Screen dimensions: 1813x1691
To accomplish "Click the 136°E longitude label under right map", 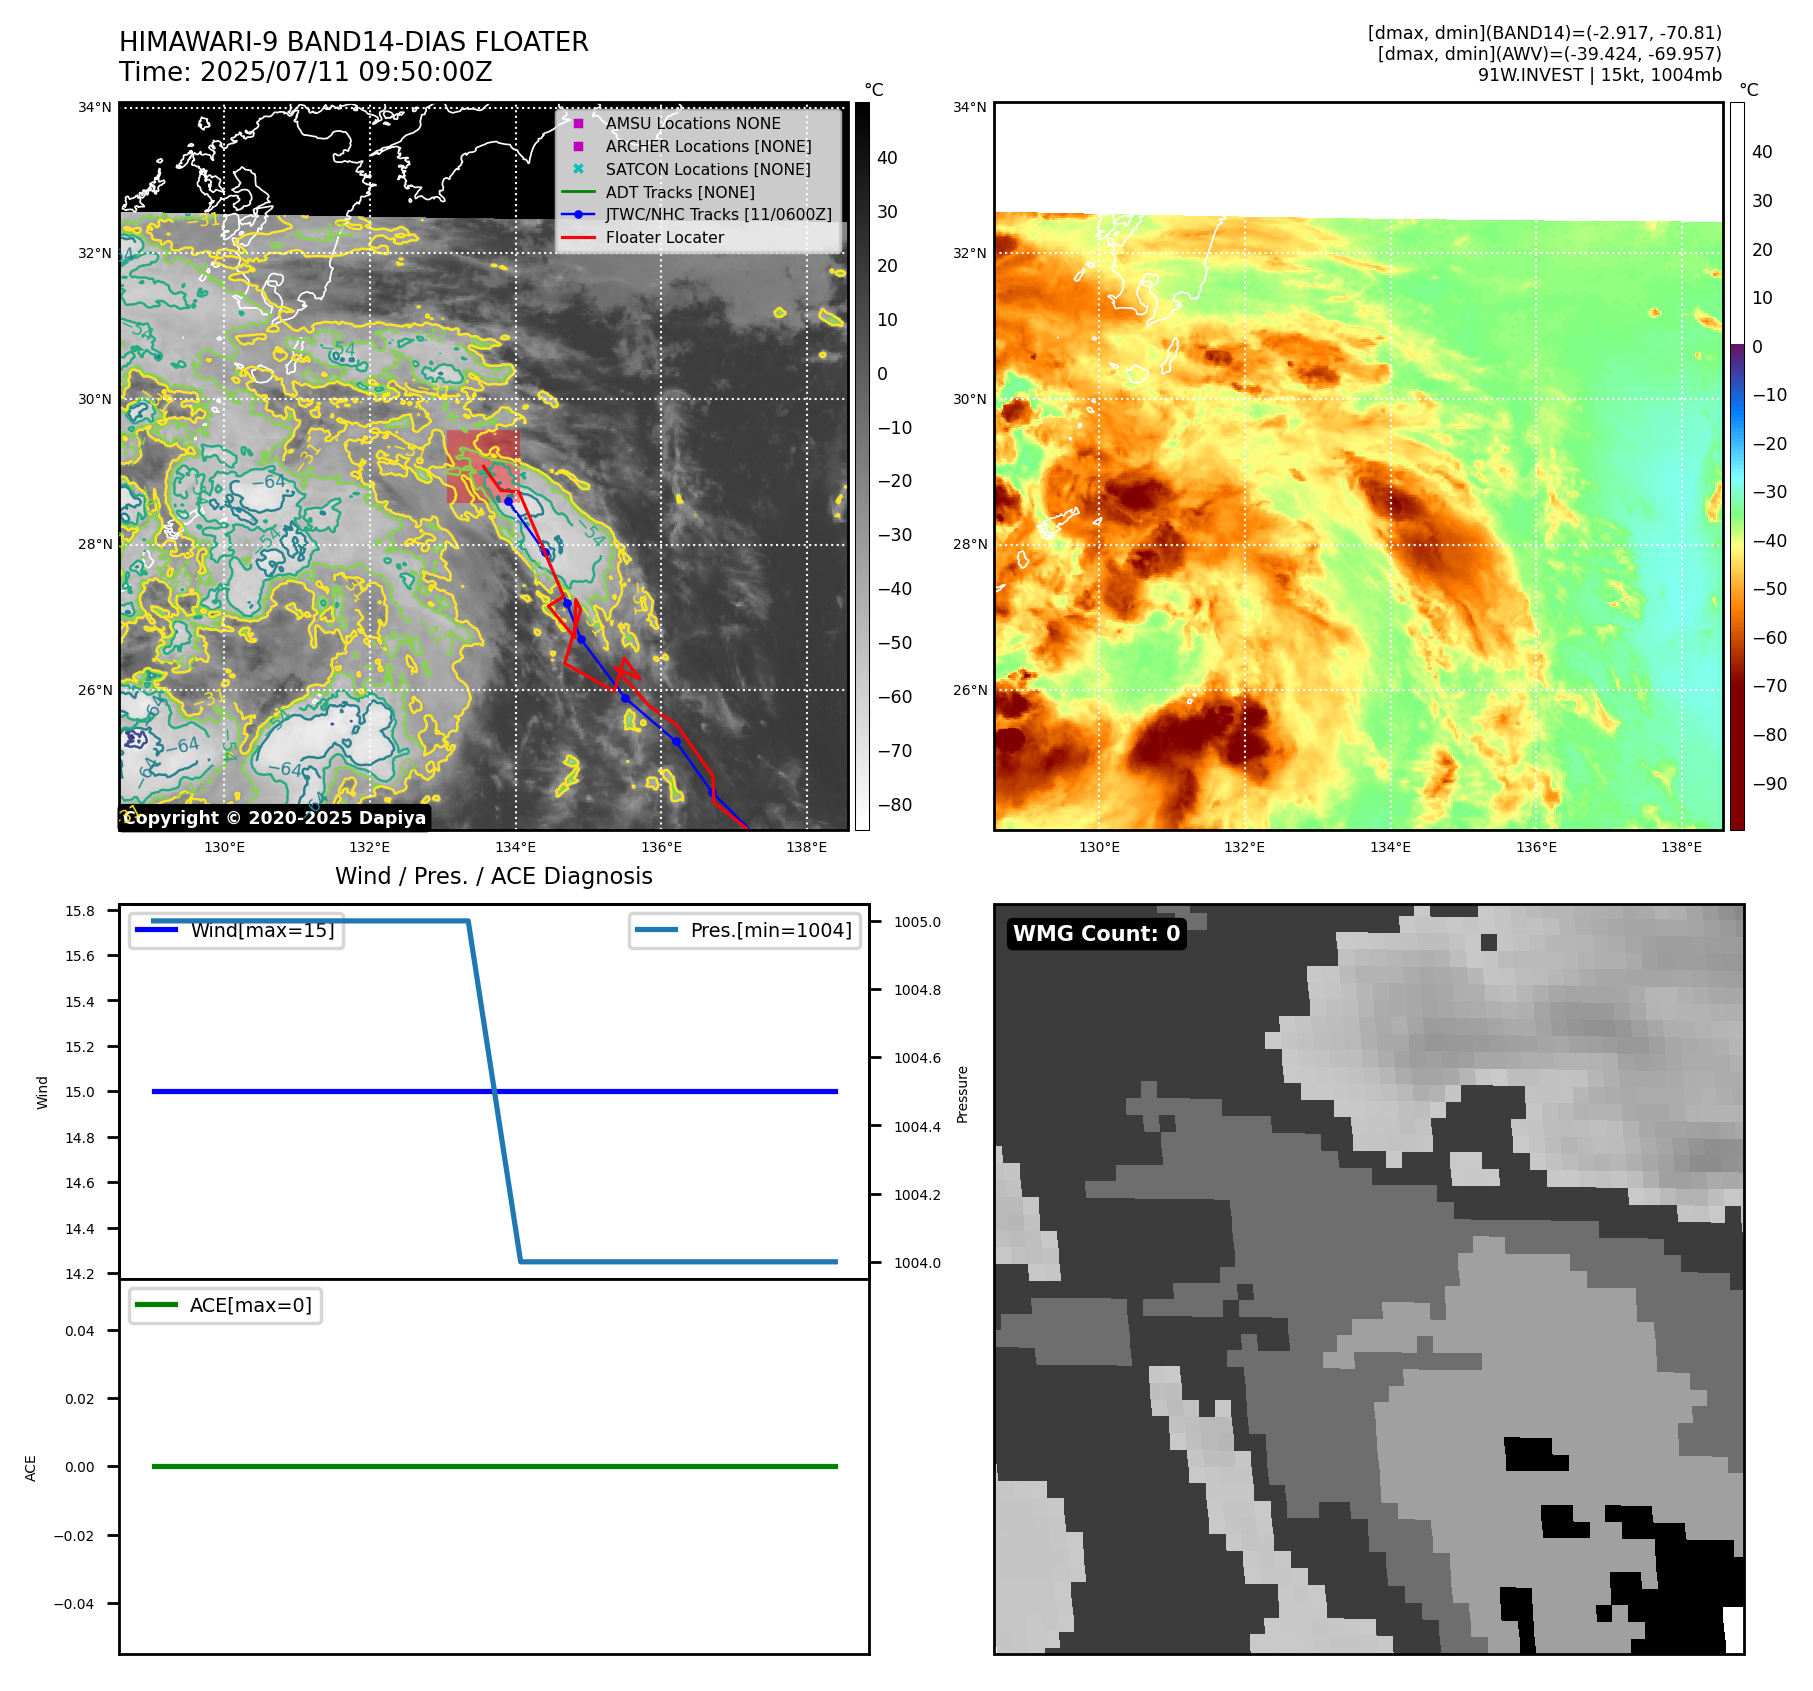I will pos(1536,847).
